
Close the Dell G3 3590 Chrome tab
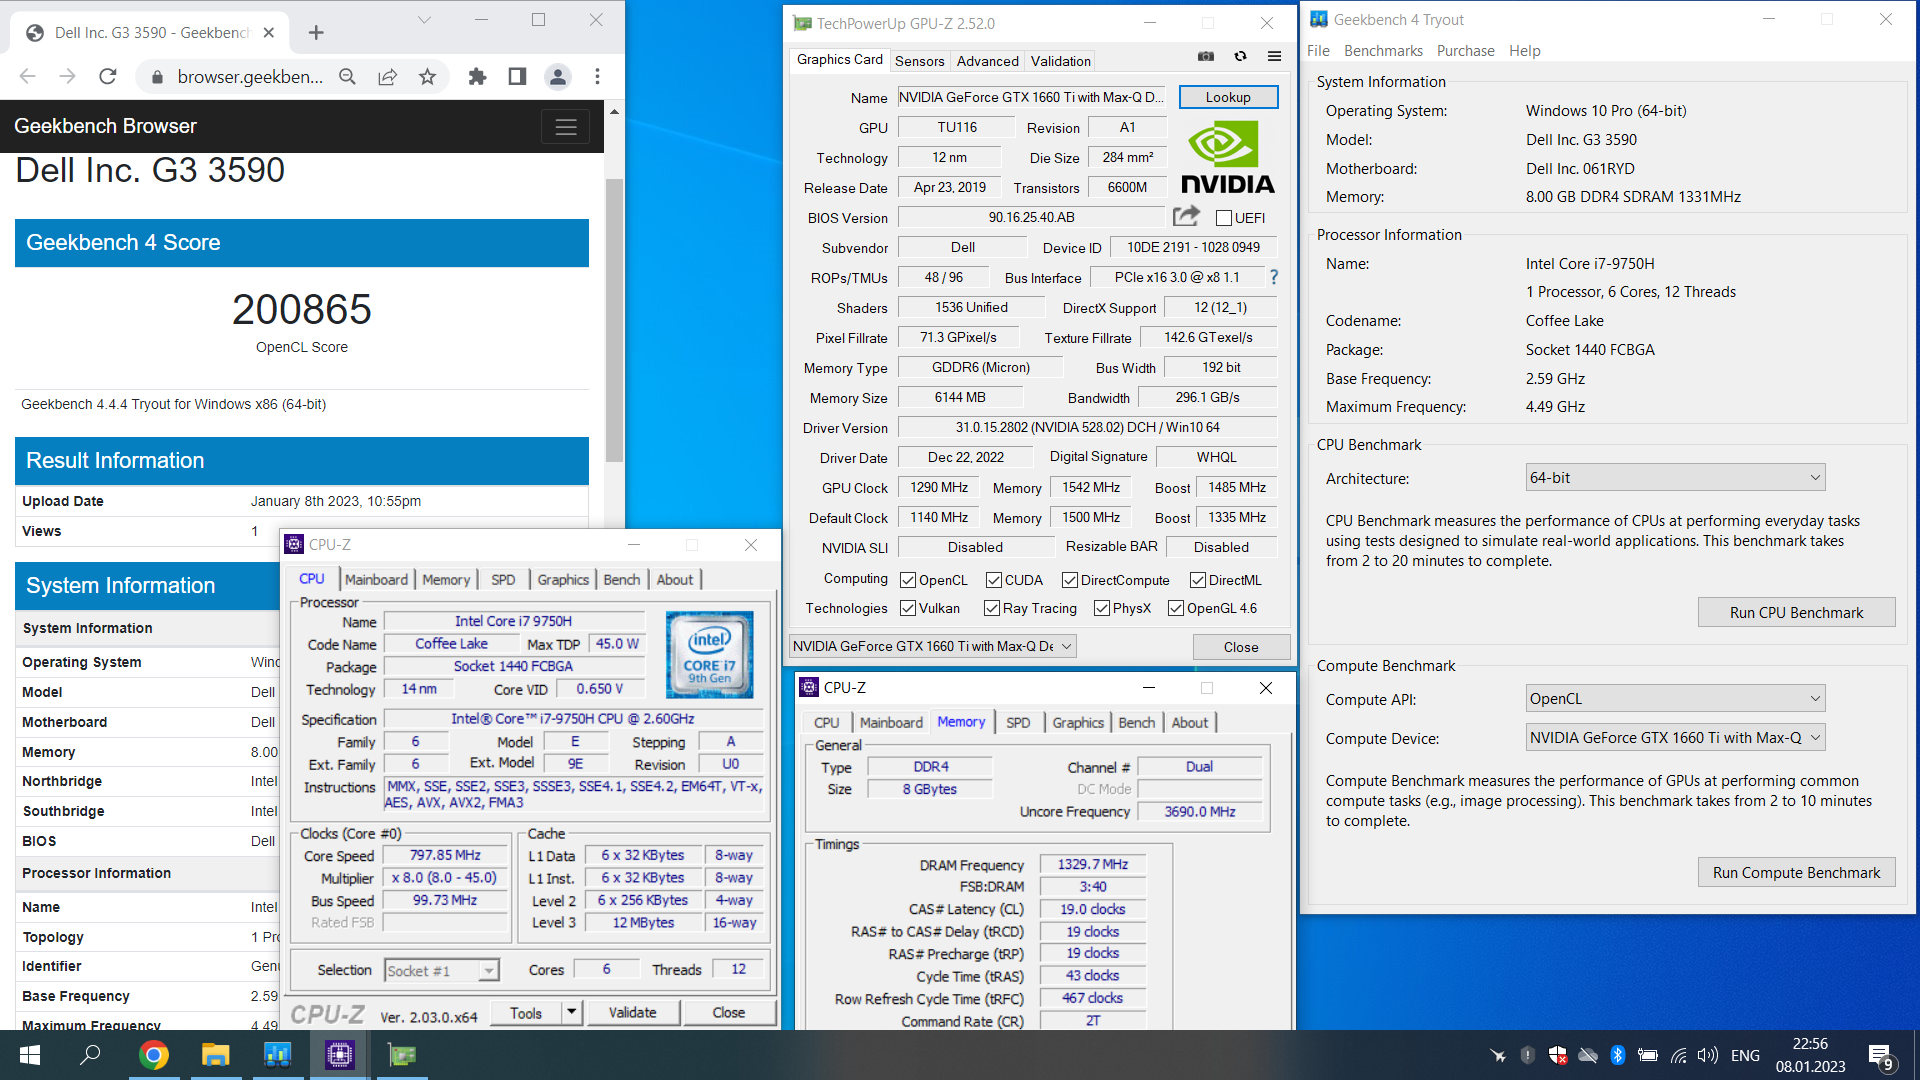[x=269, y=33]
